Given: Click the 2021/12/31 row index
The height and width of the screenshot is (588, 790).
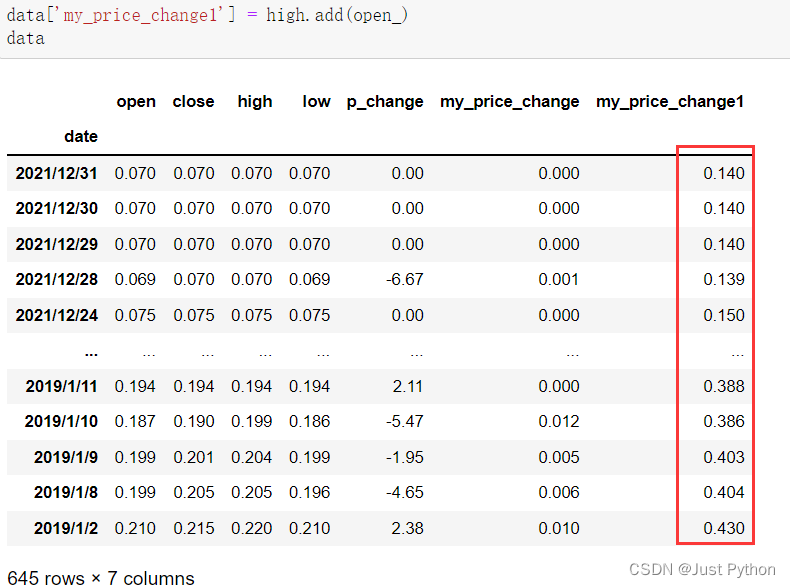Looking at the screenshot, I should [x=56, y=173].
